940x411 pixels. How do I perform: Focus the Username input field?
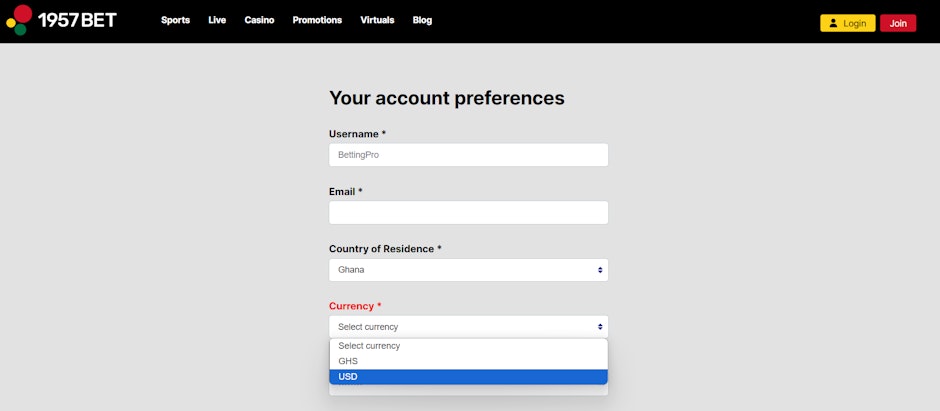point(468,155)
